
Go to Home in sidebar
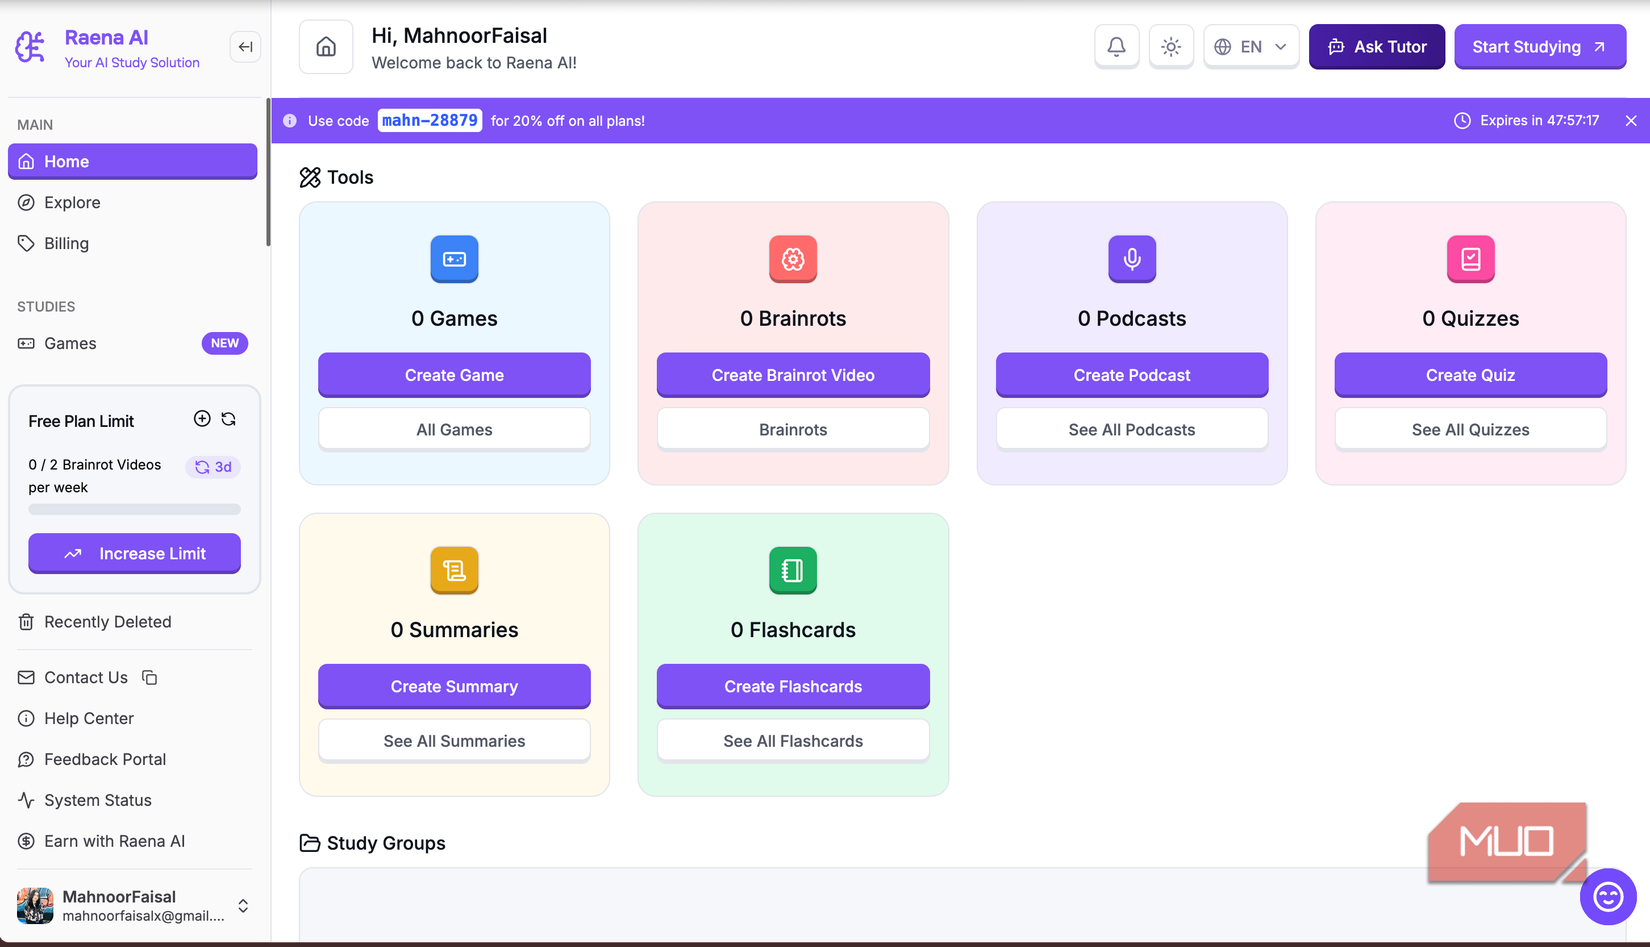click(x=133, y=162)
